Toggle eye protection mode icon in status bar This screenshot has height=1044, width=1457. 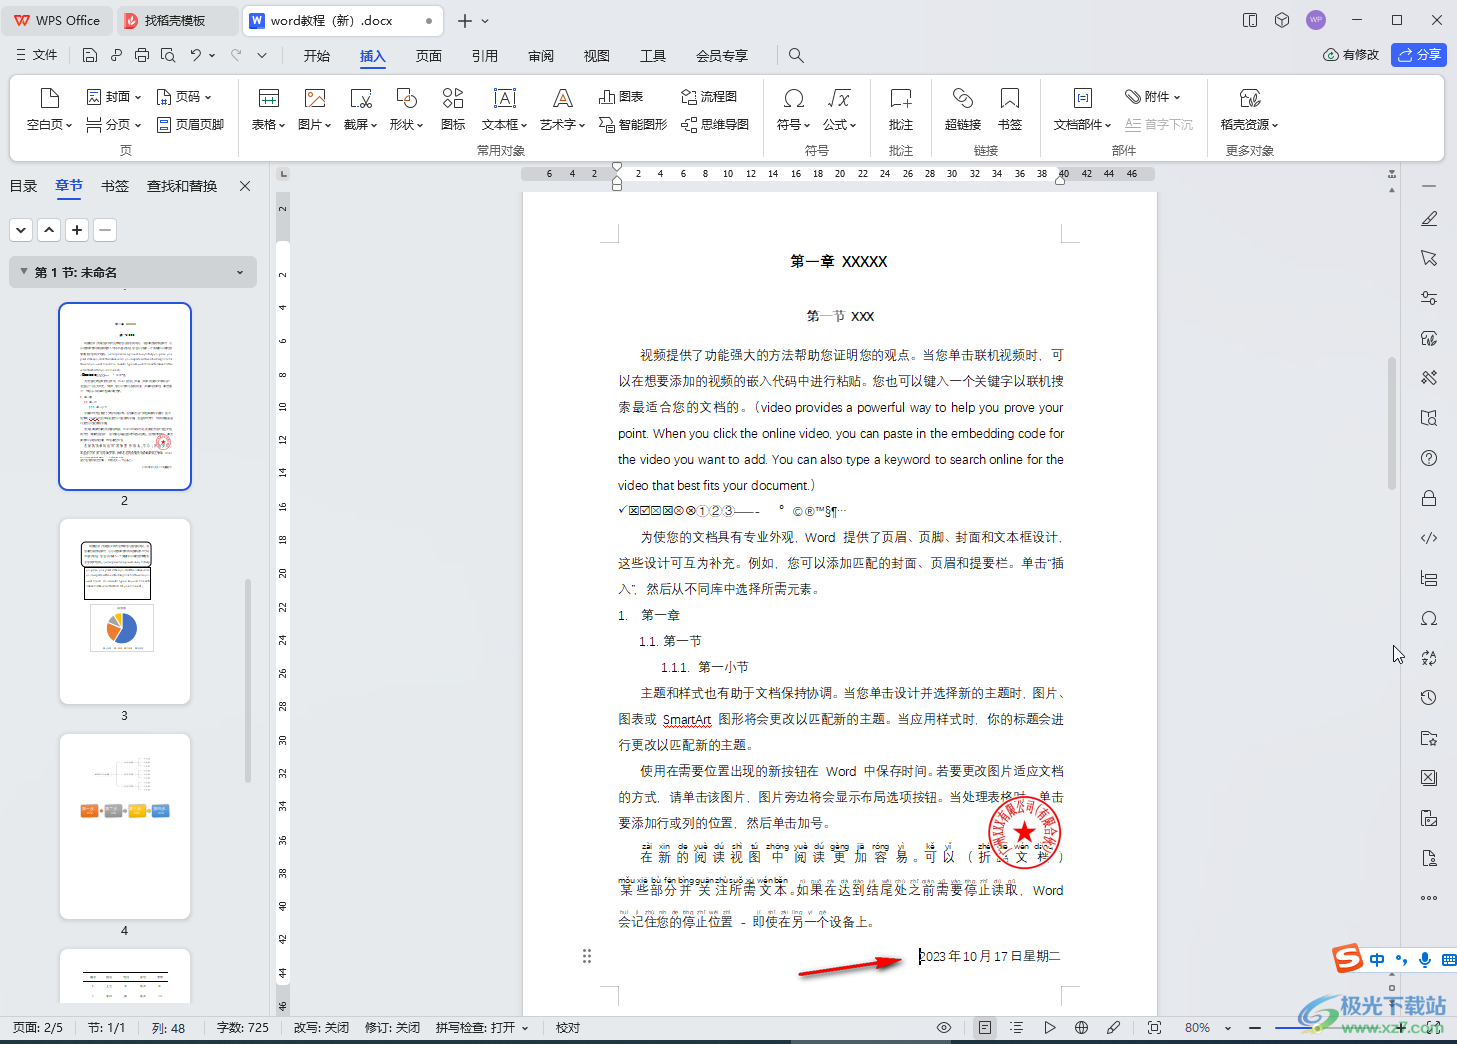(x=943, y=1027)
